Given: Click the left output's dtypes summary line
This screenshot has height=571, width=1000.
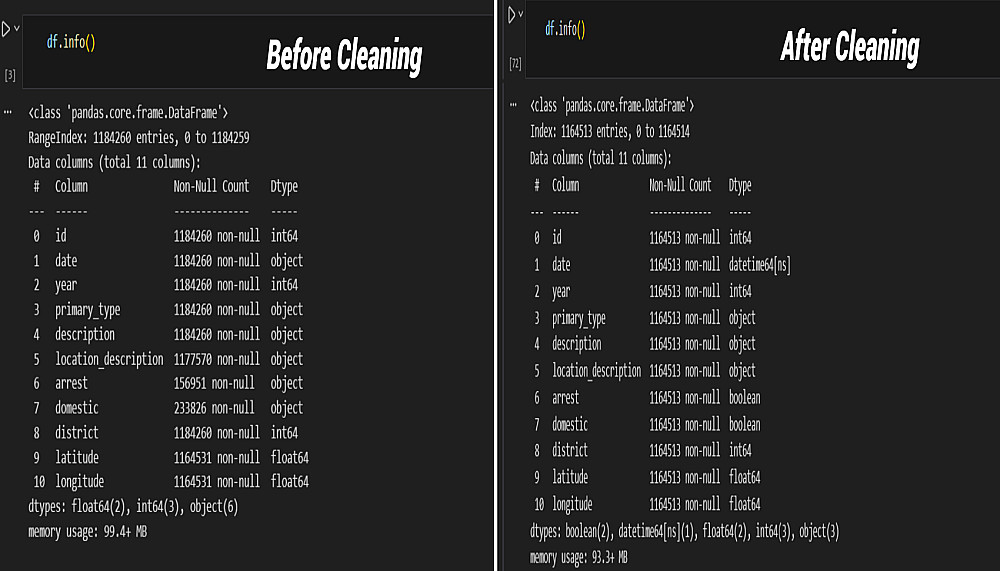Looking at the screenshot, I should (x=132, y=506).
